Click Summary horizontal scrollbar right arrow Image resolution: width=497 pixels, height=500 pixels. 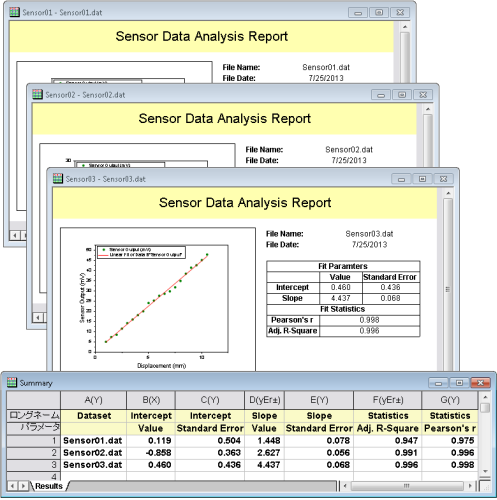click(x=470, y=486)
